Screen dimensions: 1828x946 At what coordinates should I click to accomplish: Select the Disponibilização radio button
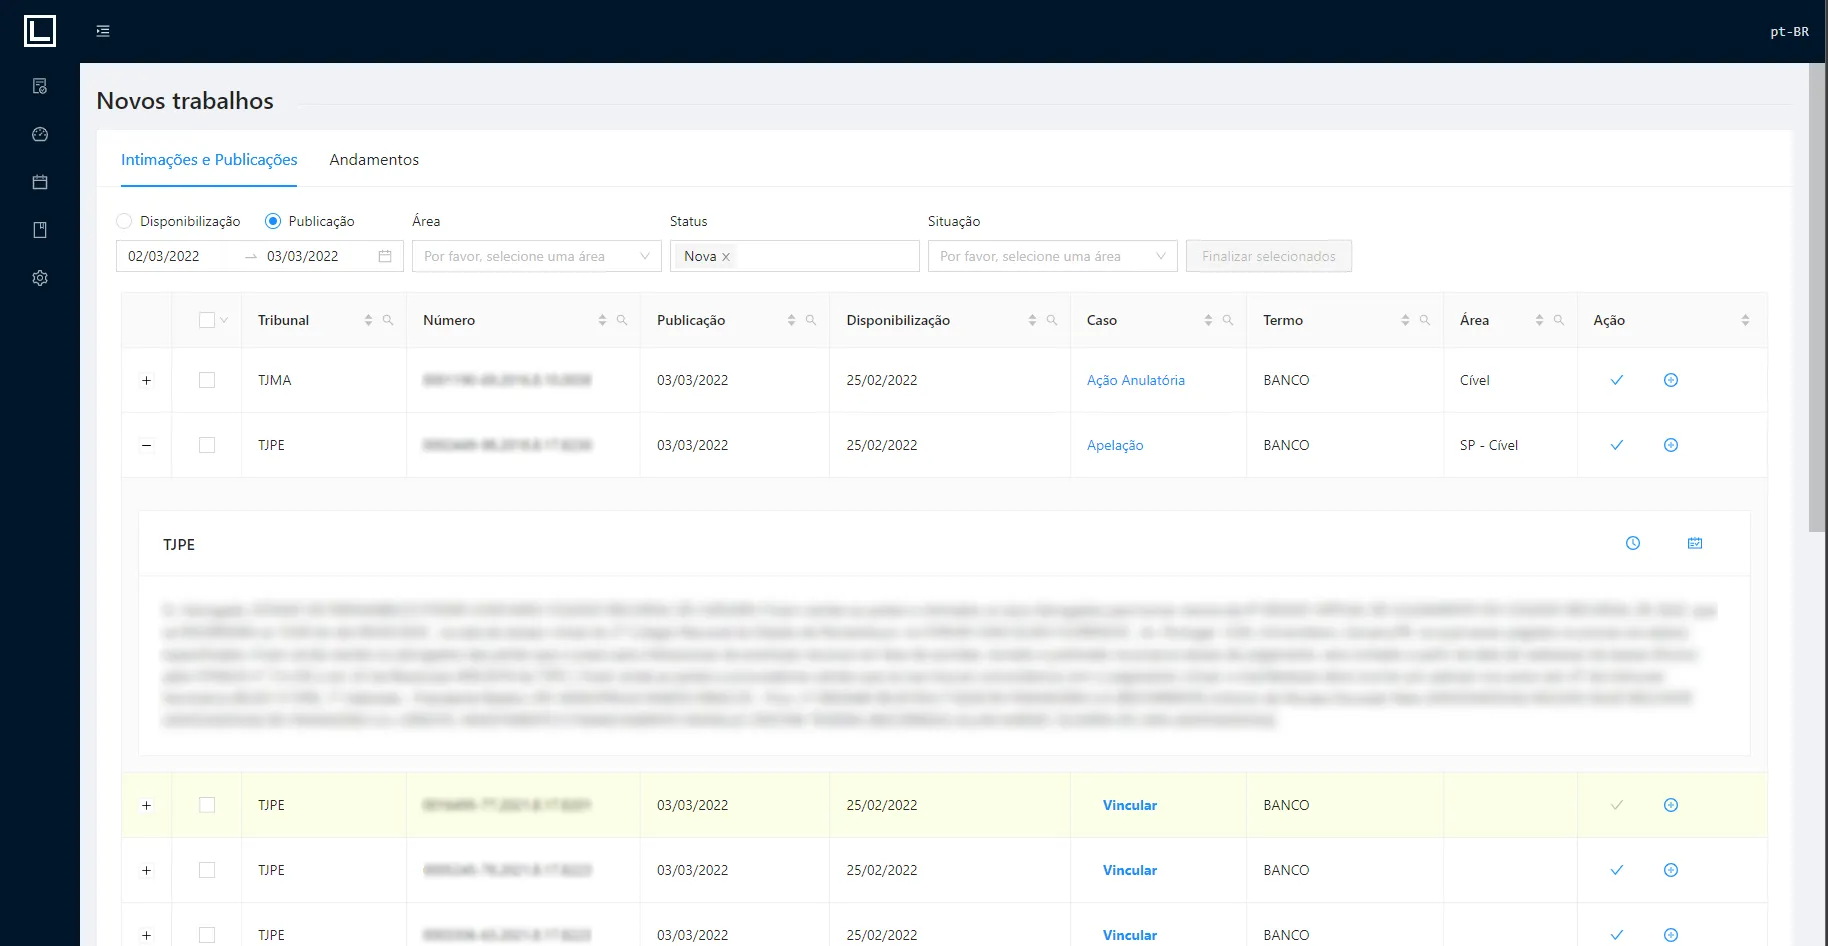[124, 221]
